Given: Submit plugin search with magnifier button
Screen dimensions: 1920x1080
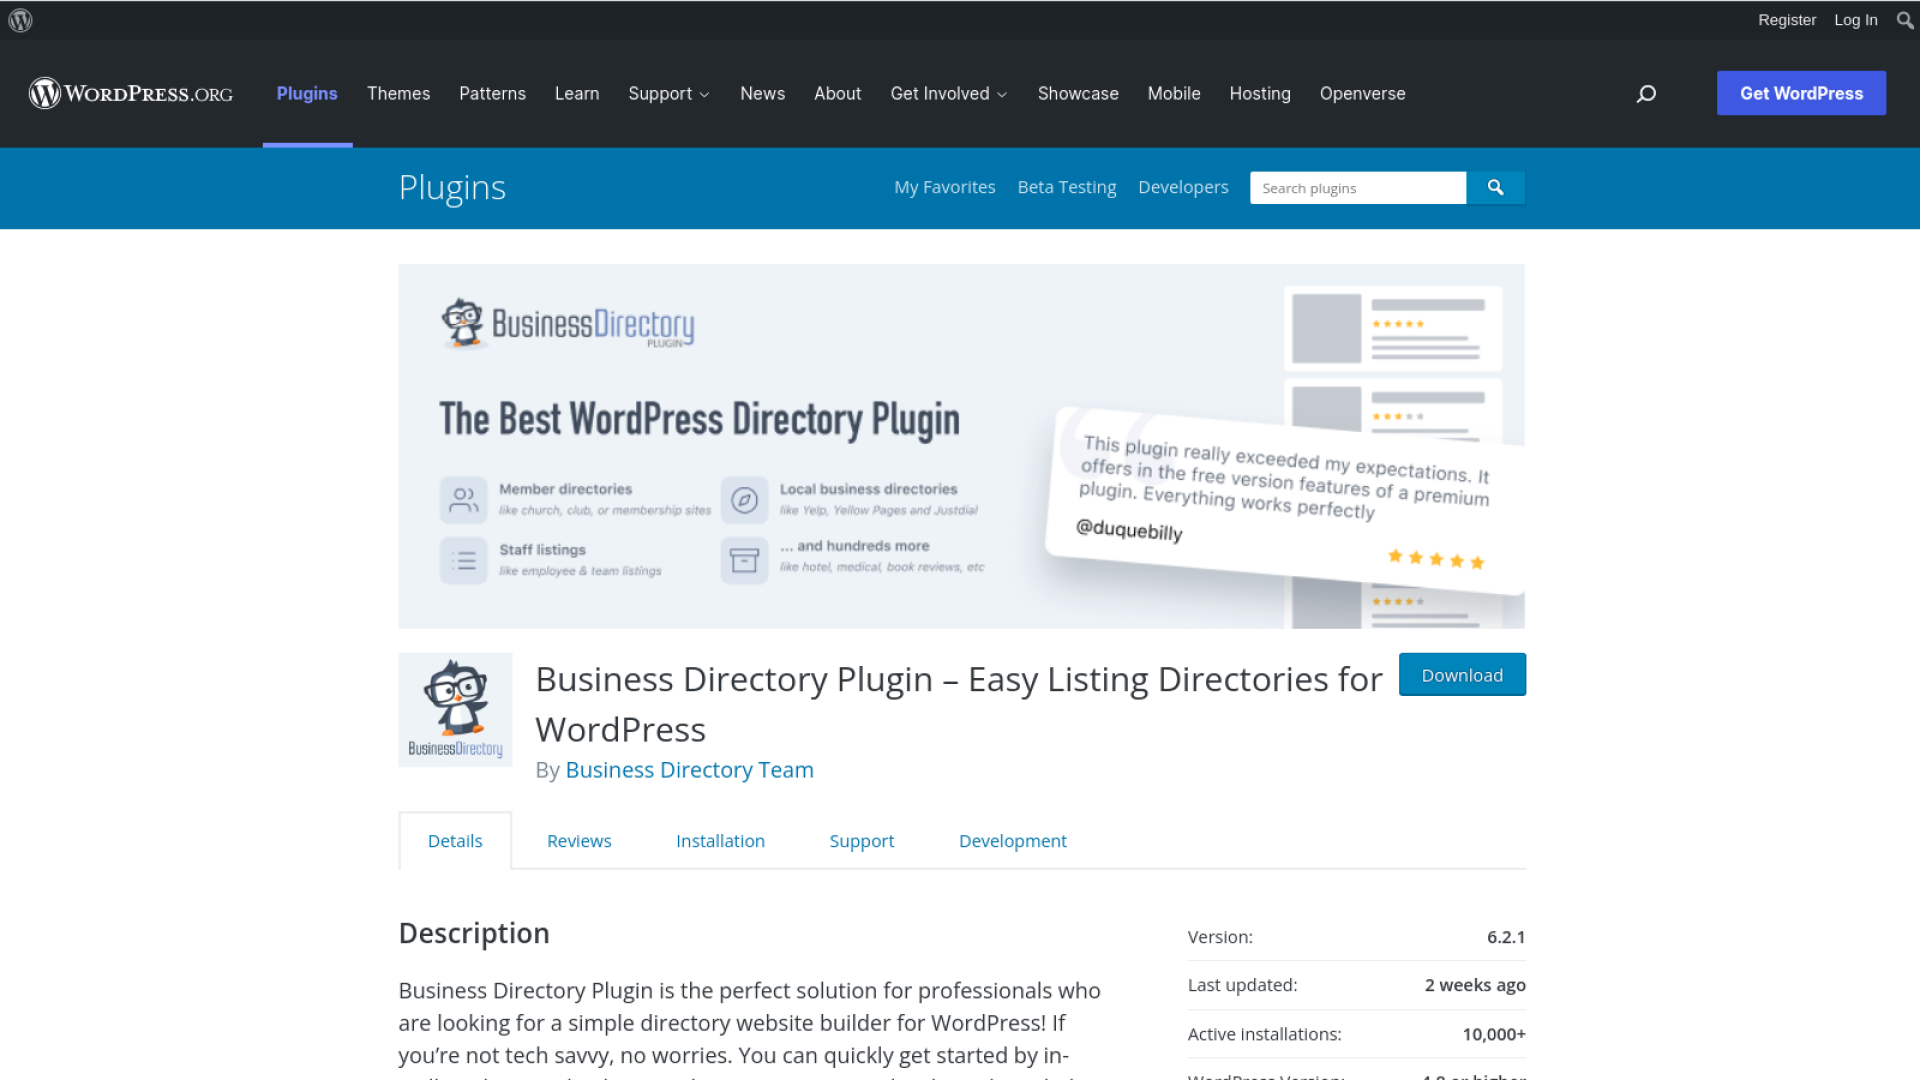Looking at the screenshot, I should coord(1495,188).
